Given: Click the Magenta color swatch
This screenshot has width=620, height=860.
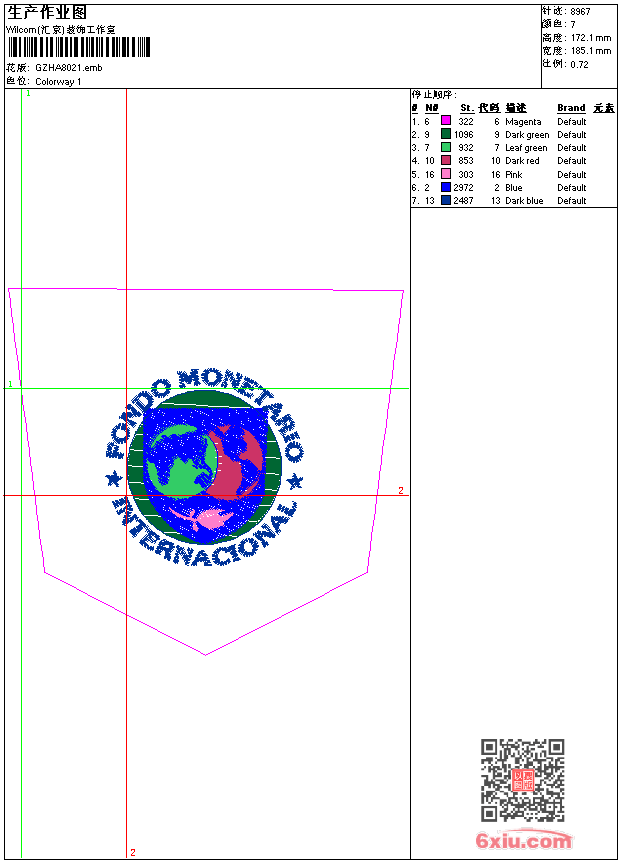Looking at the screenshot, I should coord(446,121).
